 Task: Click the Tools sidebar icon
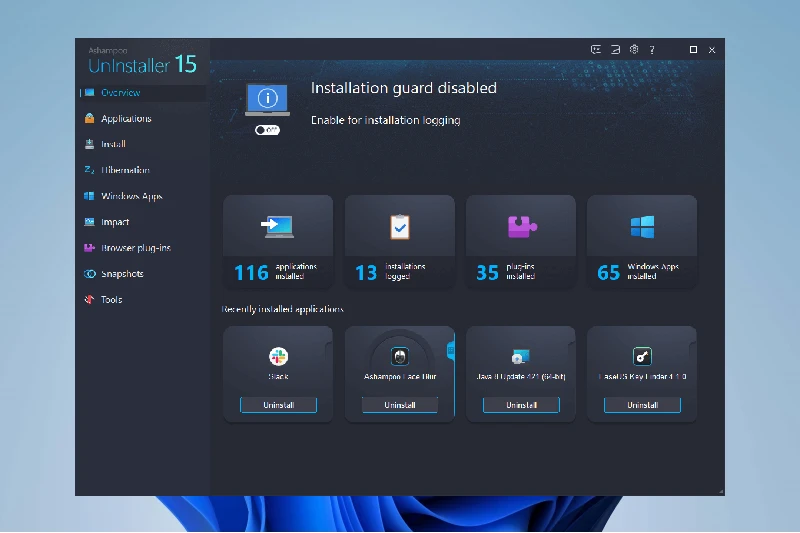pos(89,299)
